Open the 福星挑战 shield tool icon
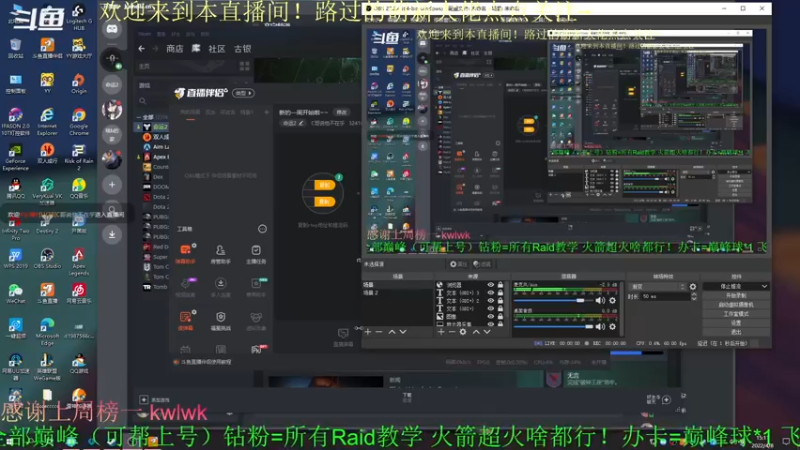800x450 pixels. point(220,320)
